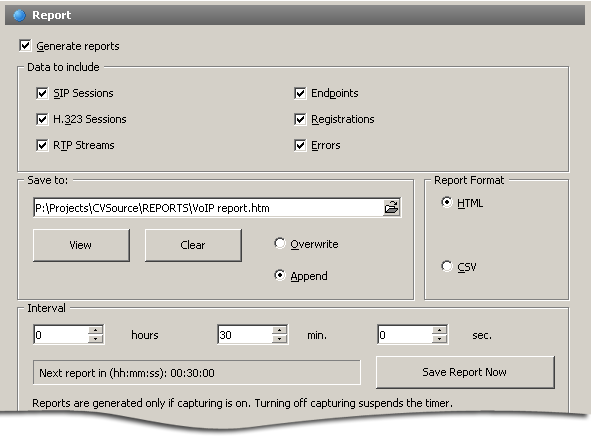Decrease the minutes spinner value
Screen dimensions: 591x436
279,339
